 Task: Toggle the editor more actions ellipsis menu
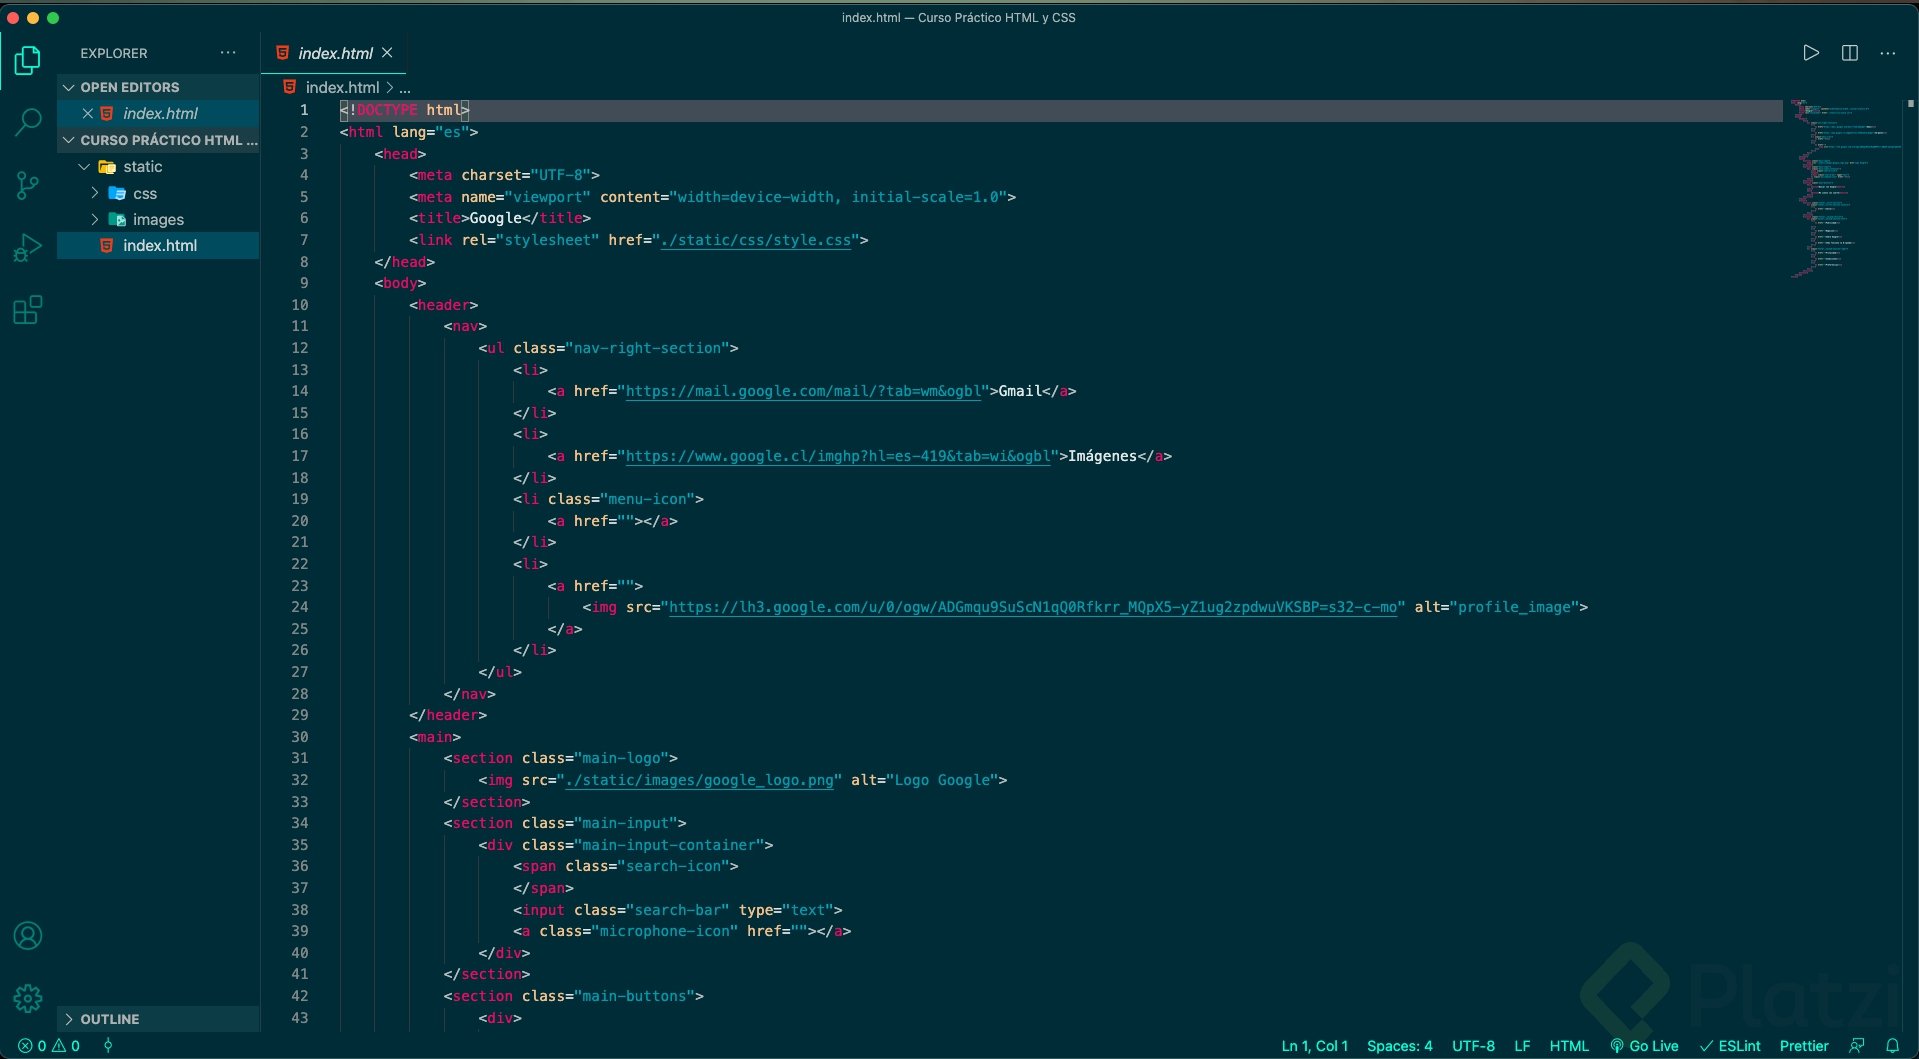(1888, 53)
